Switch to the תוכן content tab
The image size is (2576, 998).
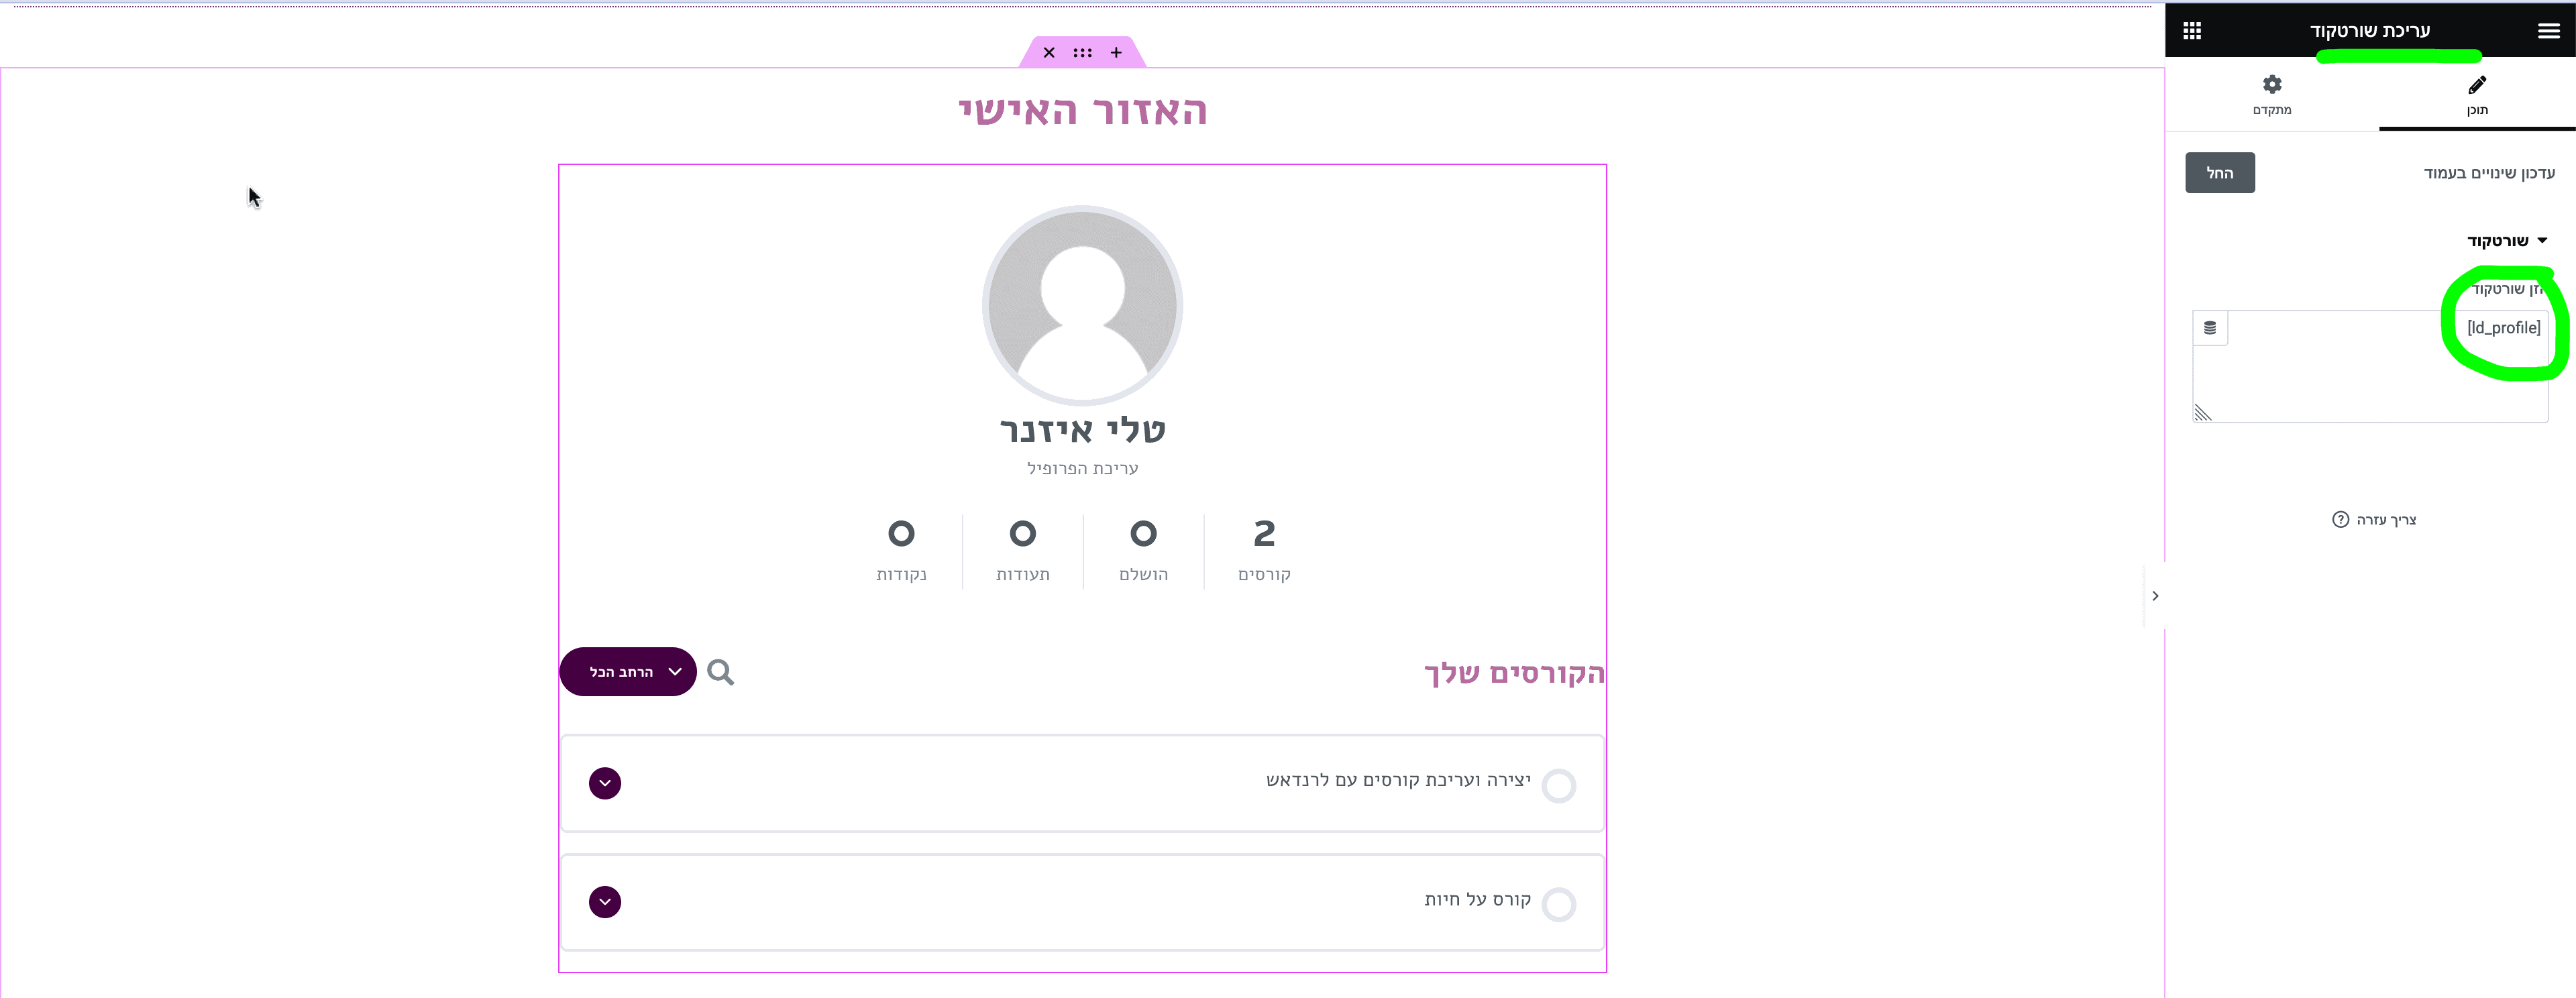coord(2477,96)
